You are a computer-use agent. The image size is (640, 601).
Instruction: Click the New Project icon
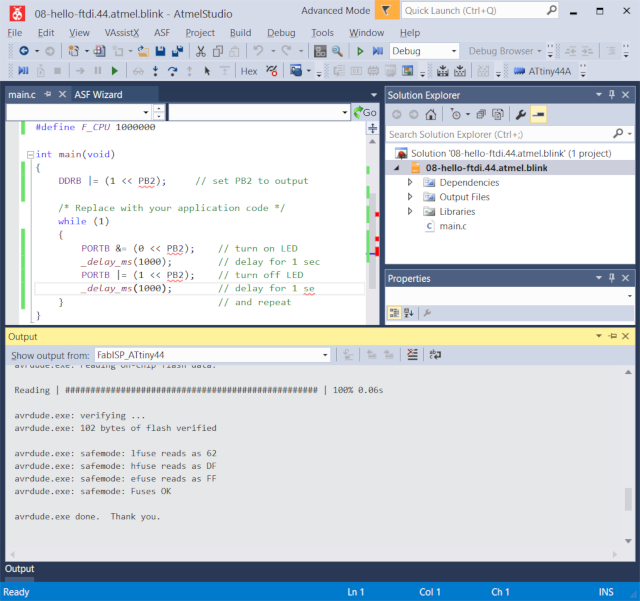73,51
